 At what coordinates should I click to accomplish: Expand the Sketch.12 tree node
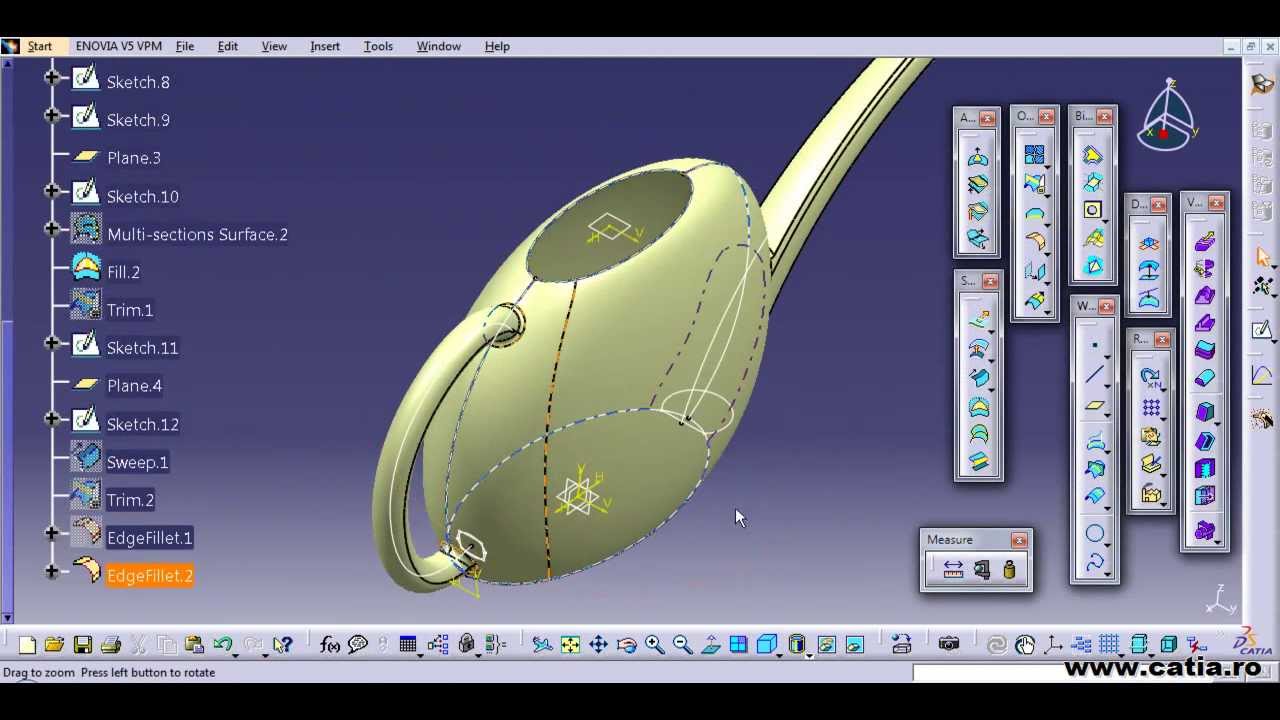pyautogui.click(x=52, y=419)
